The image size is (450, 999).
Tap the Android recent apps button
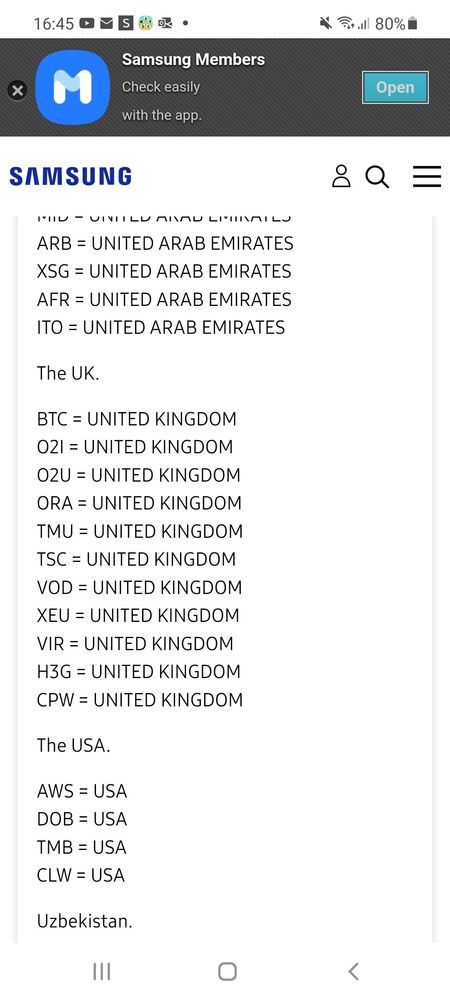pyautogui.click(x=101, y=971)
